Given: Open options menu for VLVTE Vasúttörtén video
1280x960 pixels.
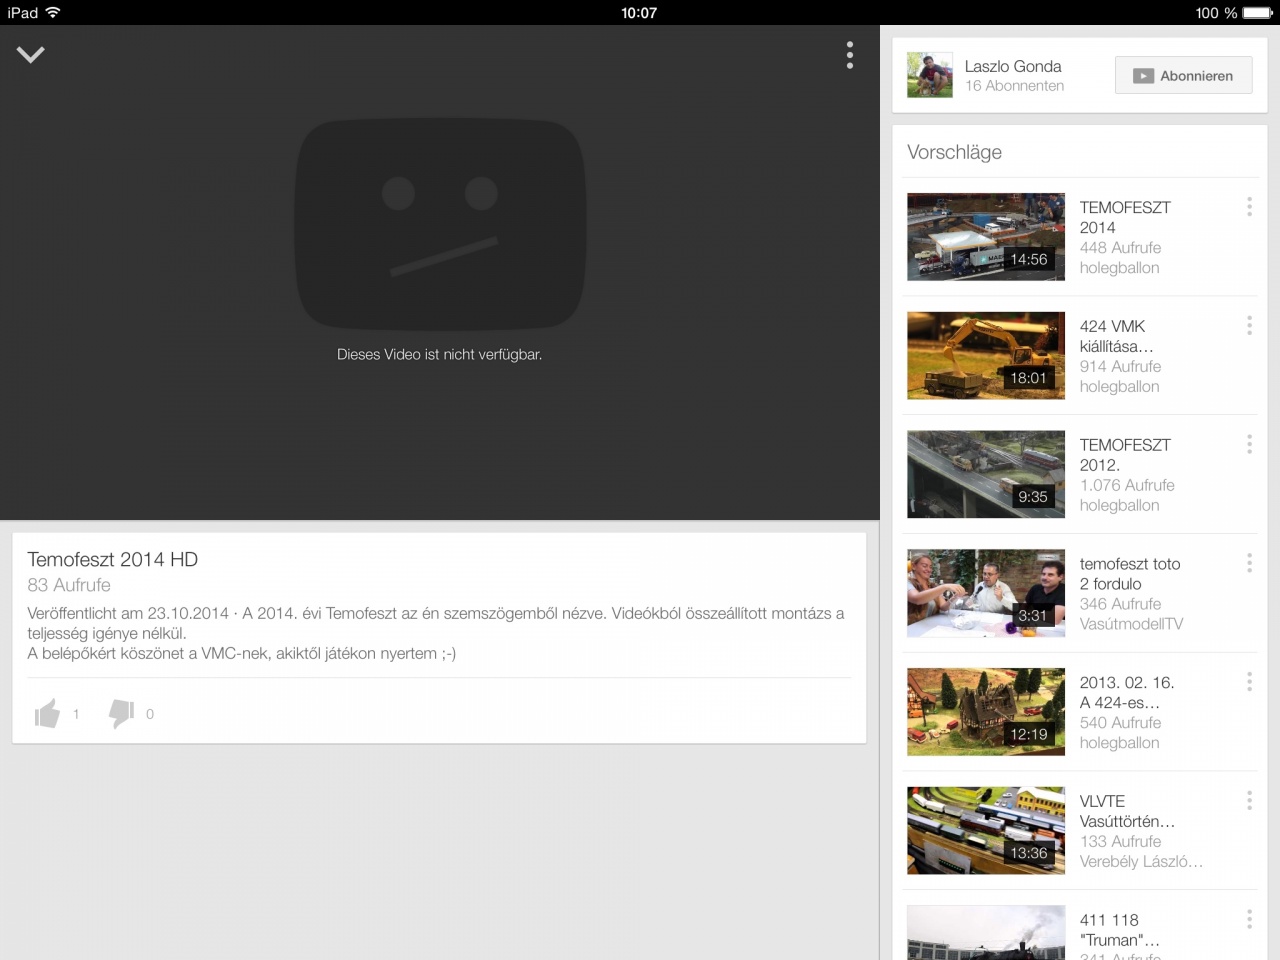Looking at the screenshot, I should point(1249,801).
